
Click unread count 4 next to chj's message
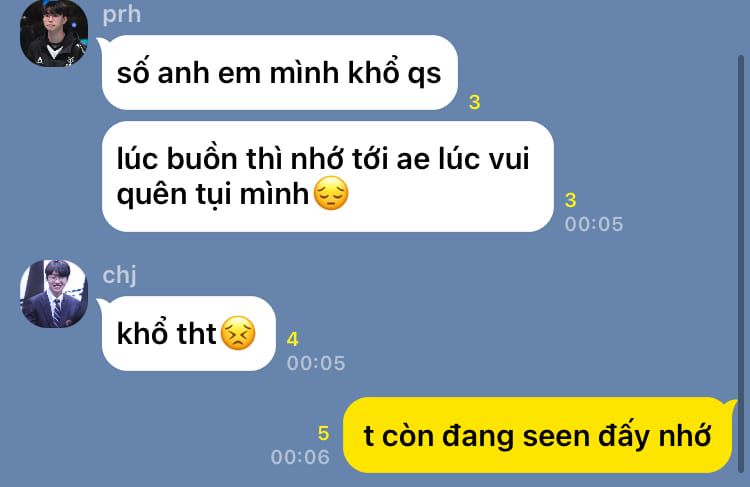[292, 339]
